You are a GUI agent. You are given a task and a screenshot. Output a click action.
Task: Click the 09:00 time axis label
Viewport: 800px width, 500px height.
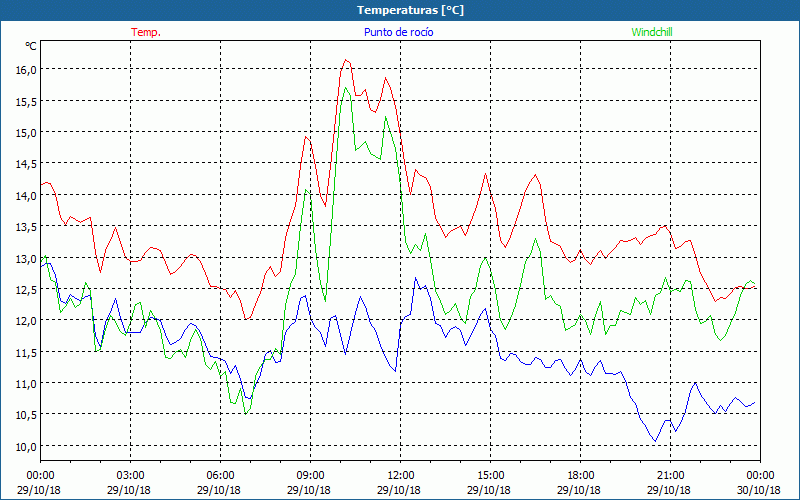pos(310,476)
